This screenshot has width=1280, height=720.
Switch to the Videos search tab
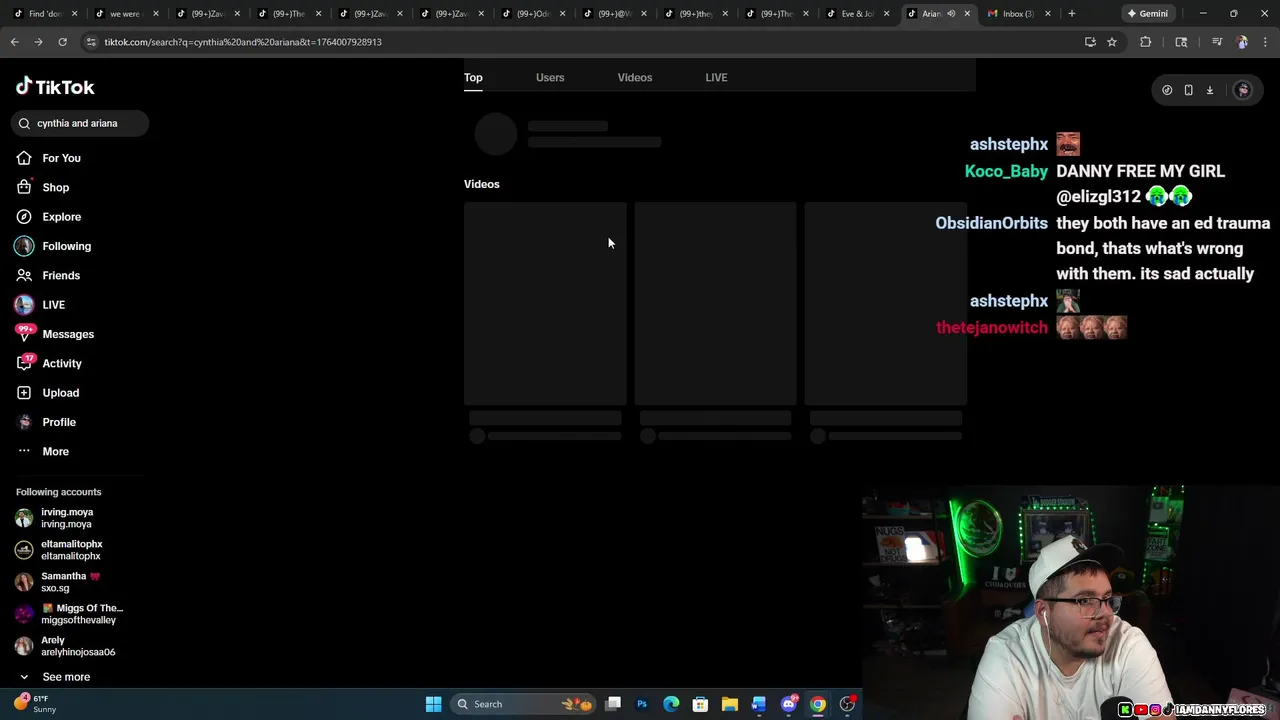635,77
